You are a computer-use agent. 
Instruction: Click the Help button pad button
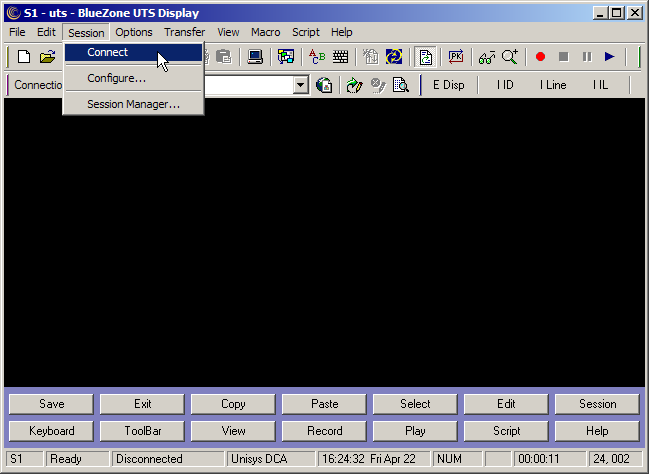tap(597, 431)
